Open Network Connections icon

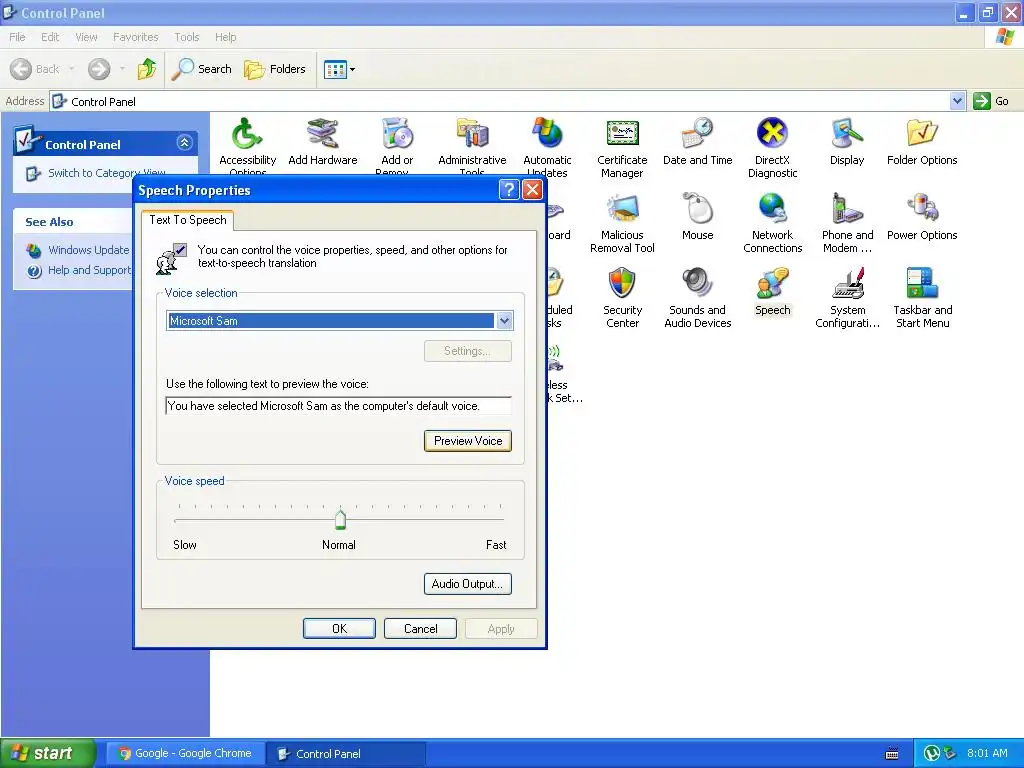[x=773, y=209]
